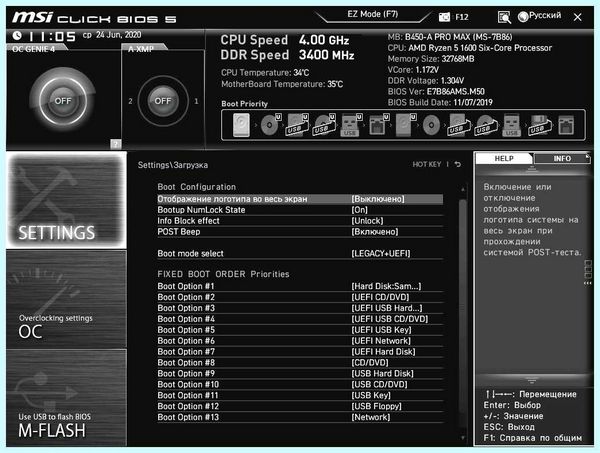The image size is (600, 453).
Task: Open the HOT KEY list
Action: click(x=427, y=165)
